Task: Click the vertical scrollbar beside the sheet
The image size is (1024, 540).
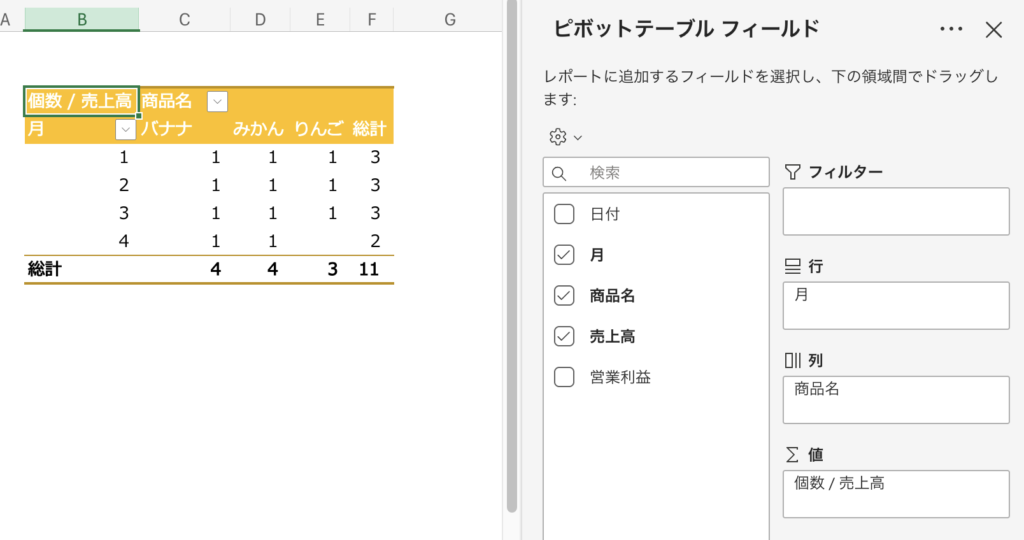Action: pos(512,250)
